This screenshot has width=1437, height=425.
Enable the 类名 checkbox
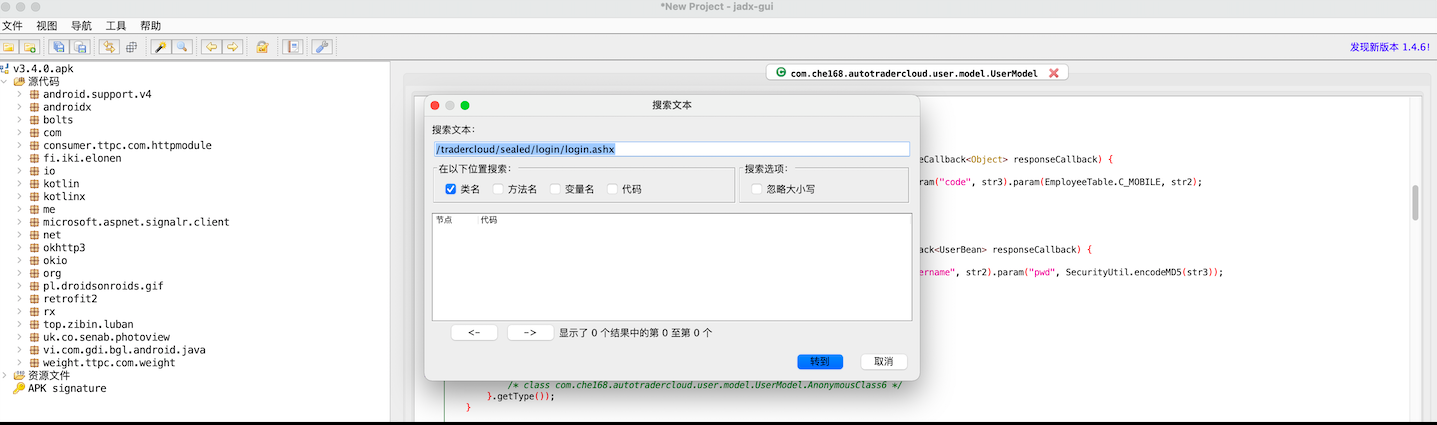(450, 189)
